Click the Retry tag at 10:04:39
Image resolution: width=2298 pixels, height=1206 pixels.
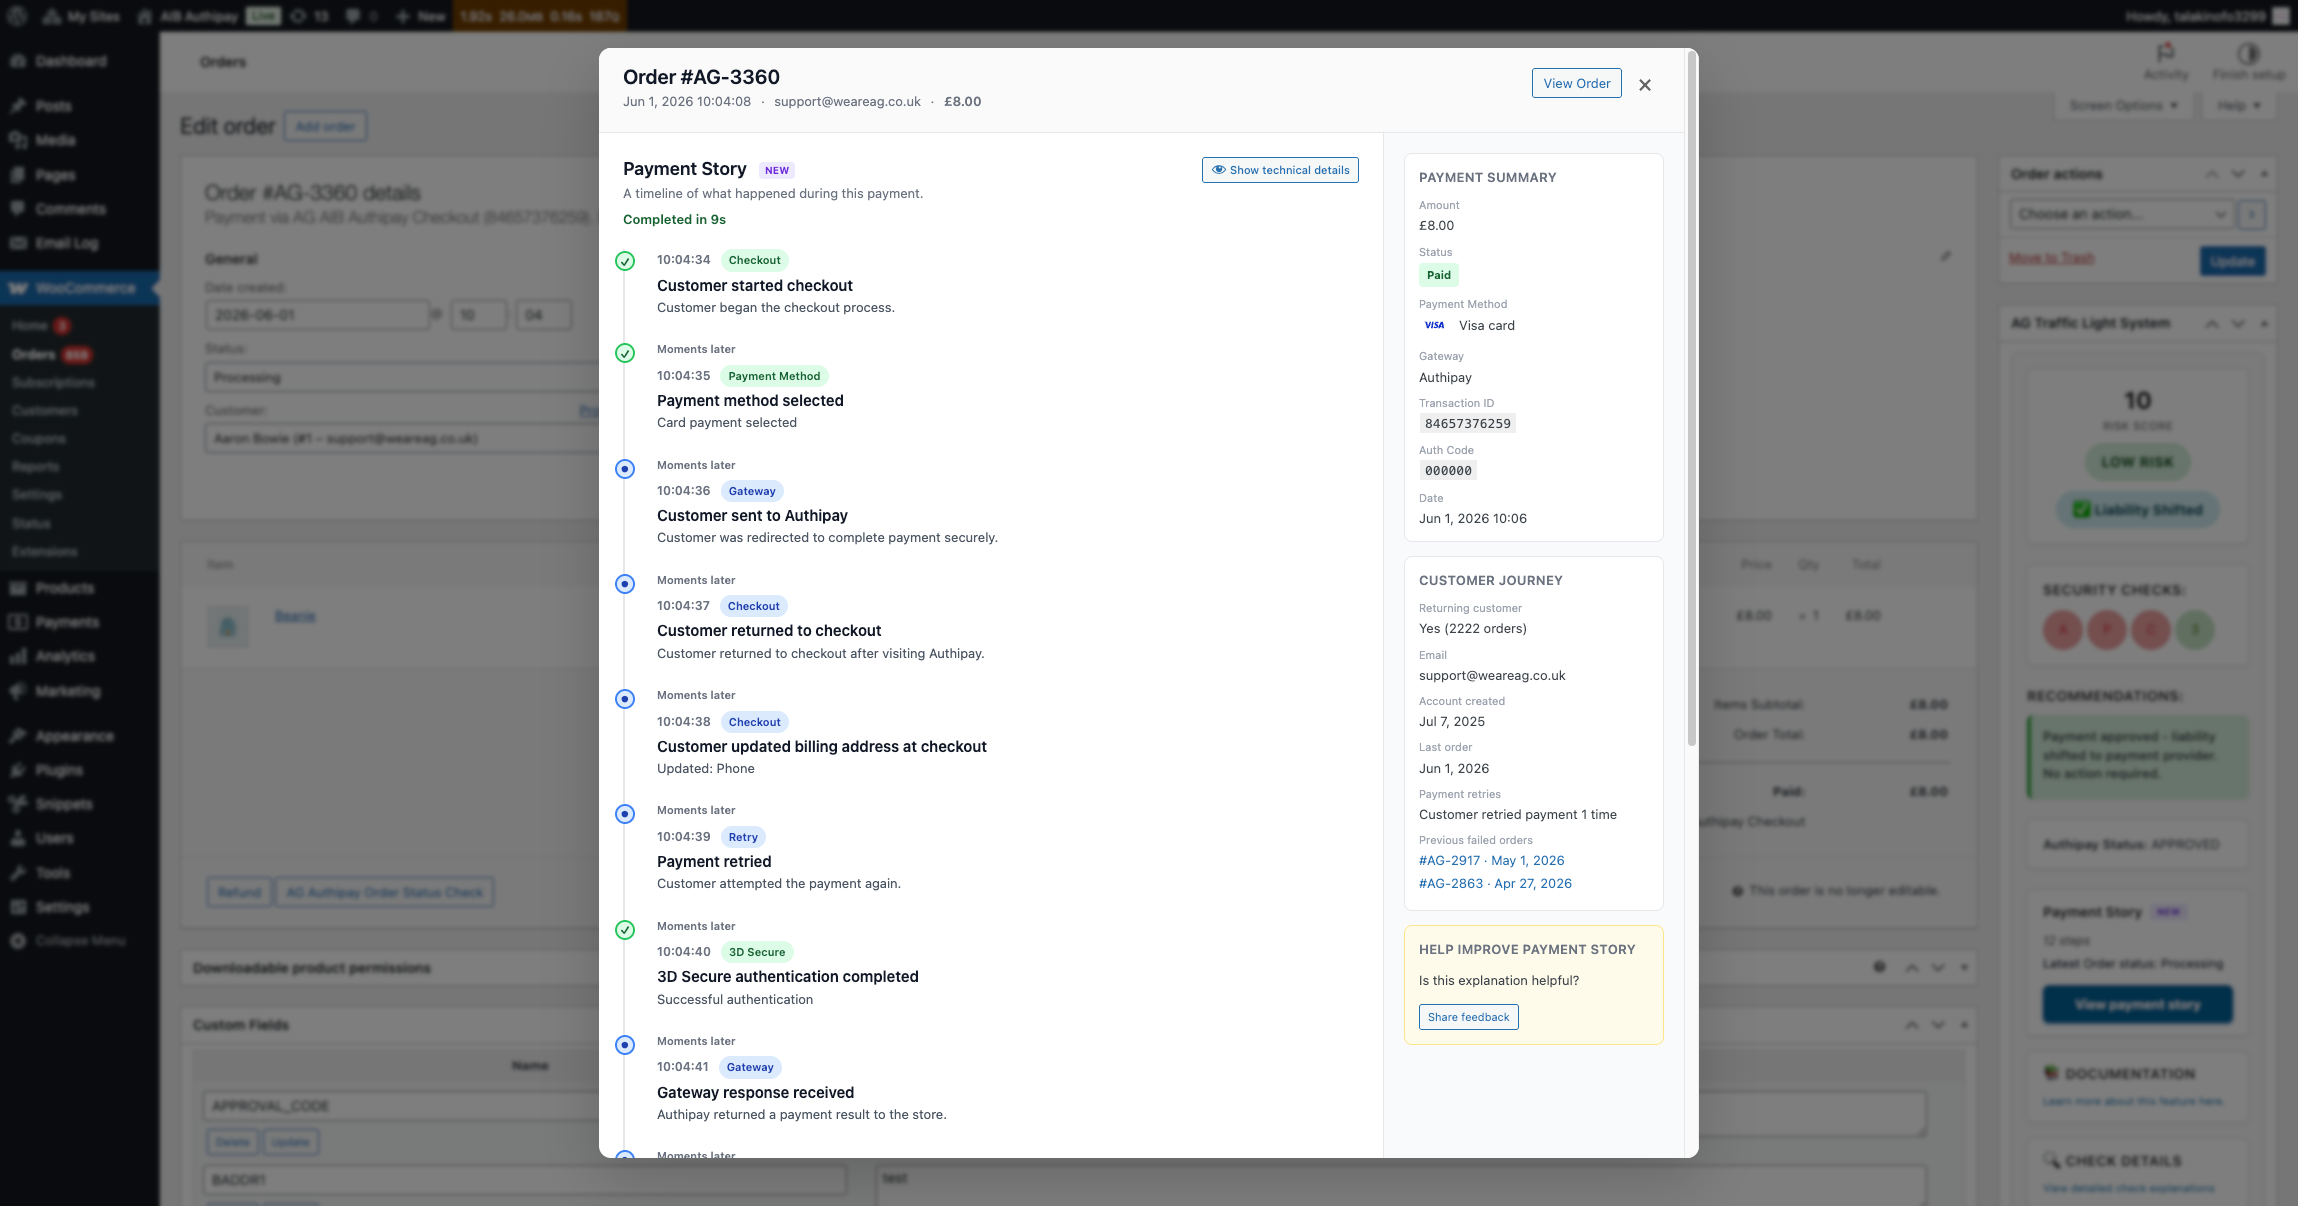point(743,837)
